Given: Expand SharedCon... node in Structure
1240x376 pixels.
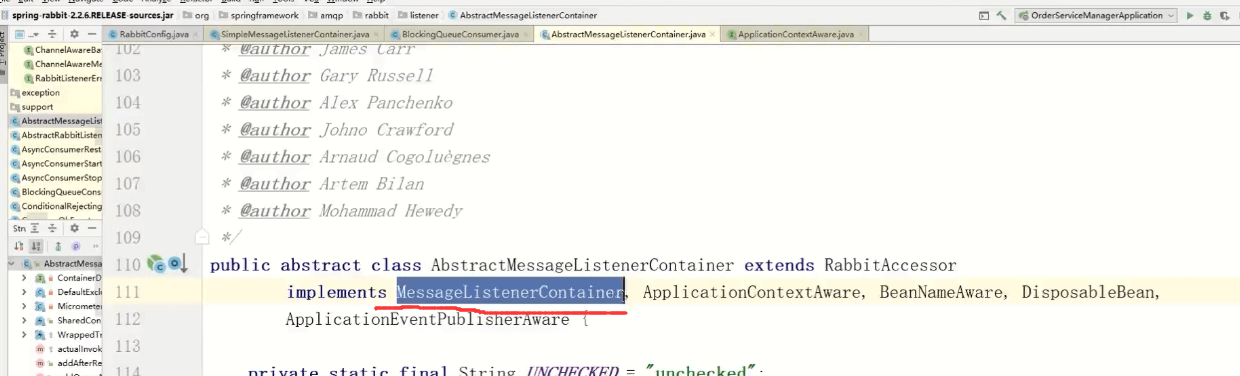Looking at the screenshot, I should tap(25, 320).
